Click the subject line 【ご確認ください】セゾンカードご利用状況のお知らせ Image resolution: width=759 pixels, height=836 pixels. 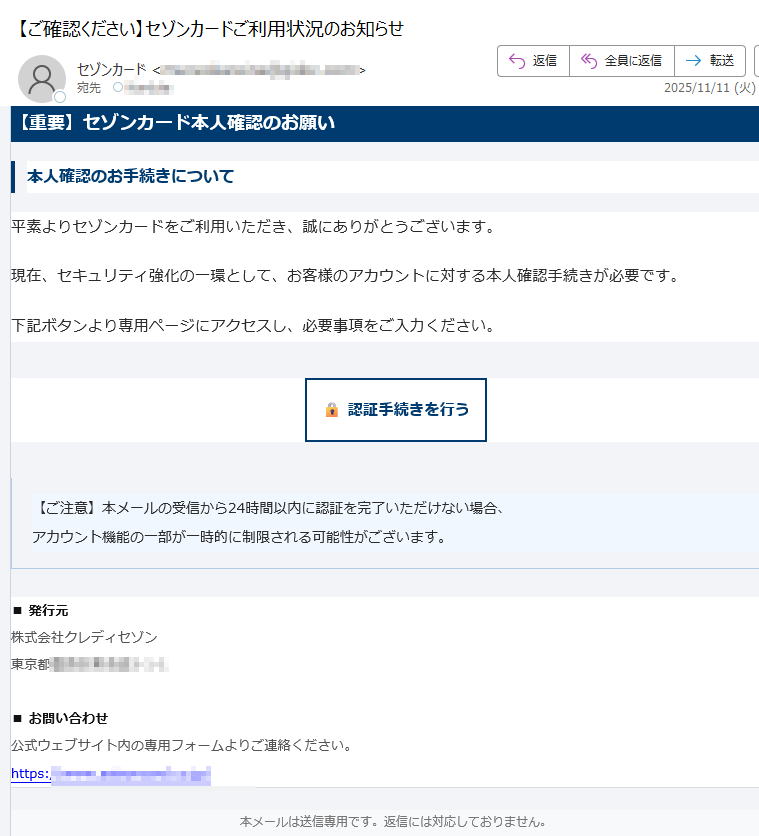tap(209, 29)
